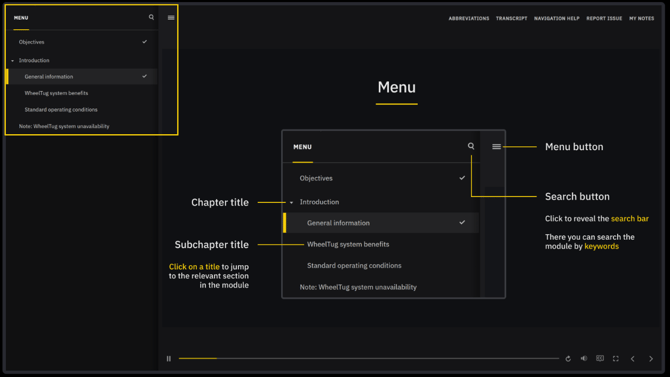The image size is (670, 377).
Task: Seek along the playback progress bar
Action: click(369, 358)
